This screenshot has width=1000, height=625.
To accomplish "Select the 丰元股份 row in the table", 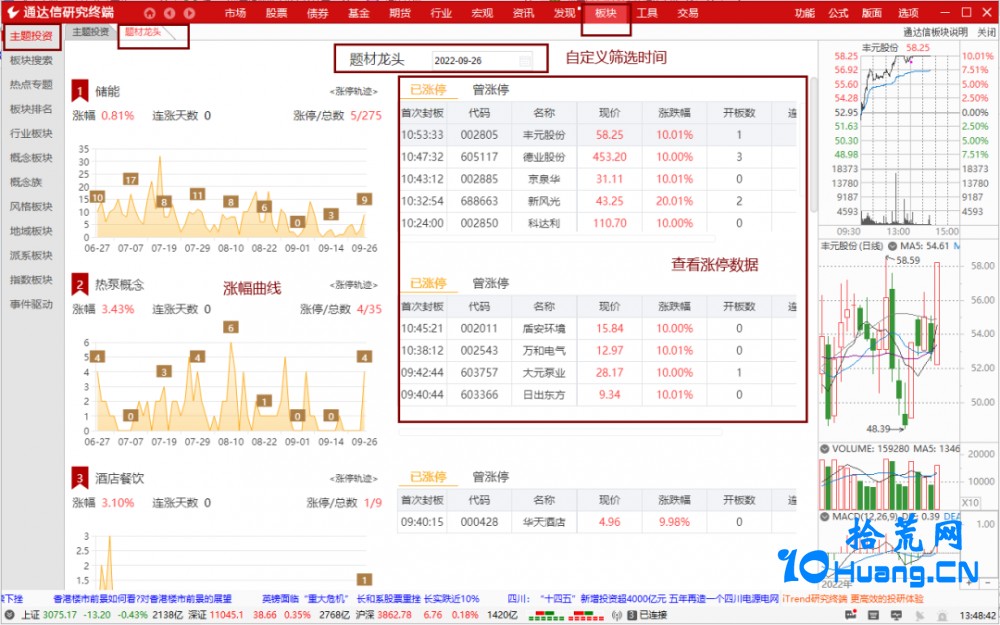I will click(x=598, y=135).
